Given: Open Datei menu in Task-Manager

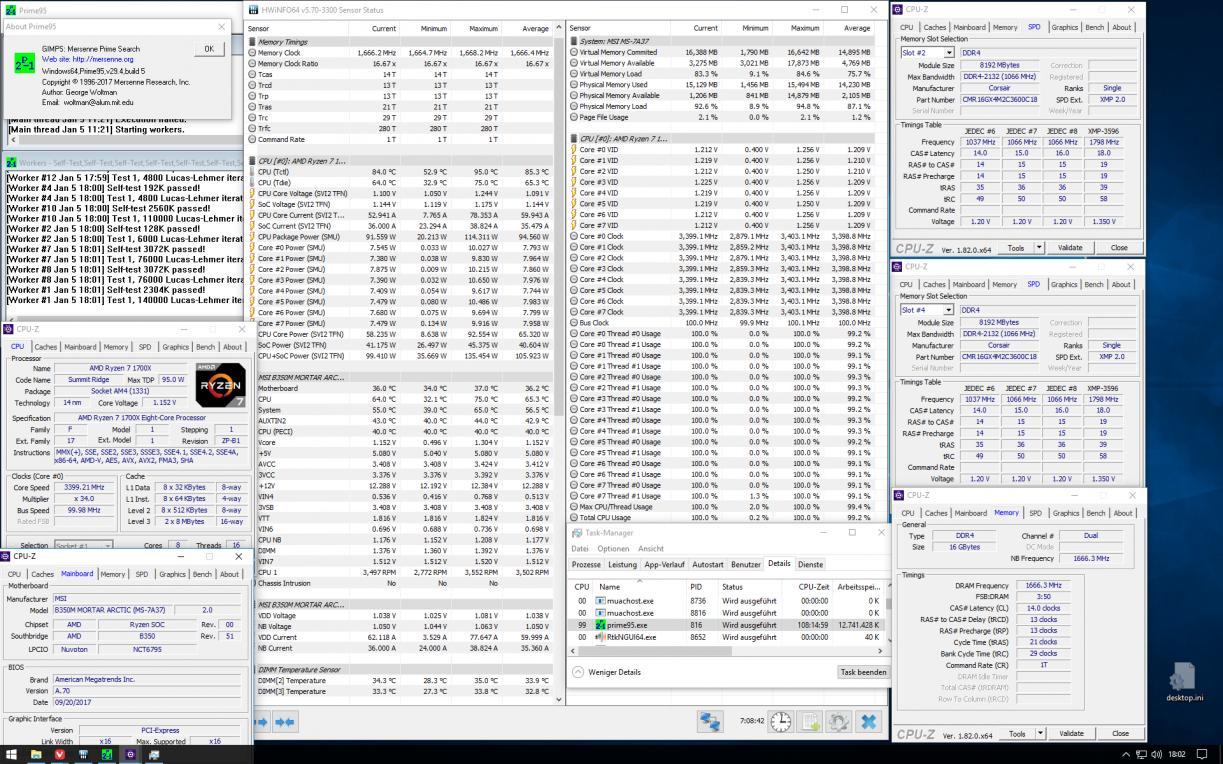Looking at the screenshot, I should point(580,548).
